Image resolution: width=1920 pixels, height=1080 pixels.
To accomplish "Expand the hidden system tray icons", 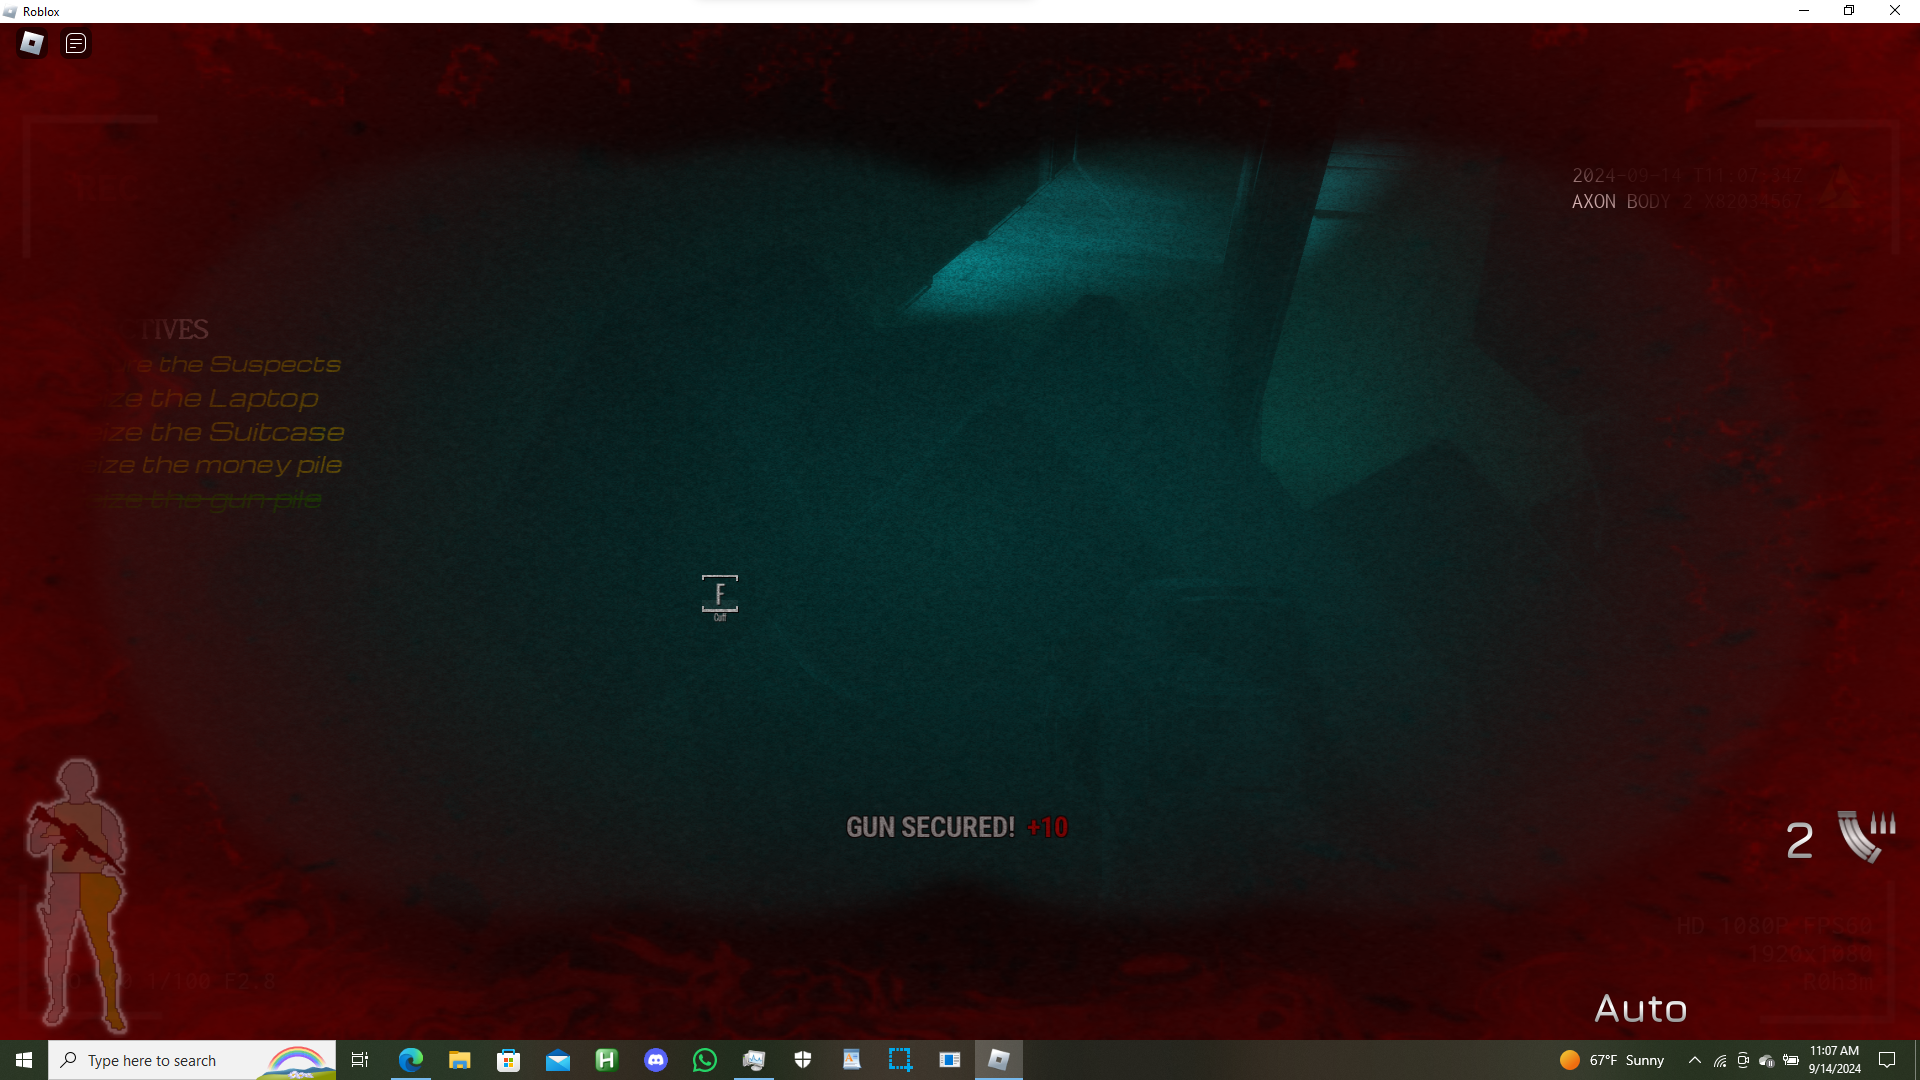I will pyautogui.click(x=1695, y=1060).
